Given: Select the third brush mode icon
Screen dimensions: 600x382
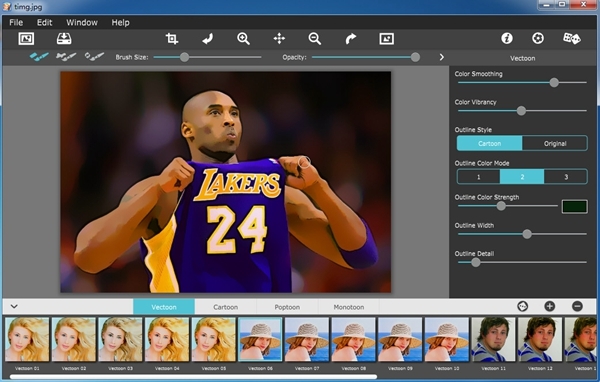Looking at the screenshot, I should point(94,57).
